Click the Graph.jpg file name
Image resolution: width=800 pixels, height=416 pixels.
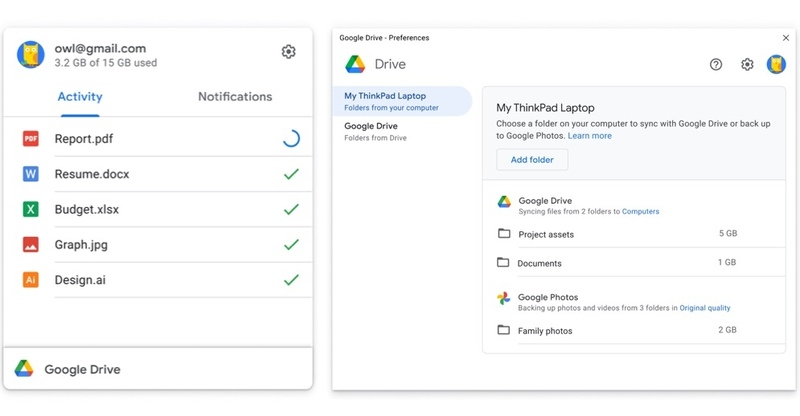pyautogui.click(x=81, y=245)
